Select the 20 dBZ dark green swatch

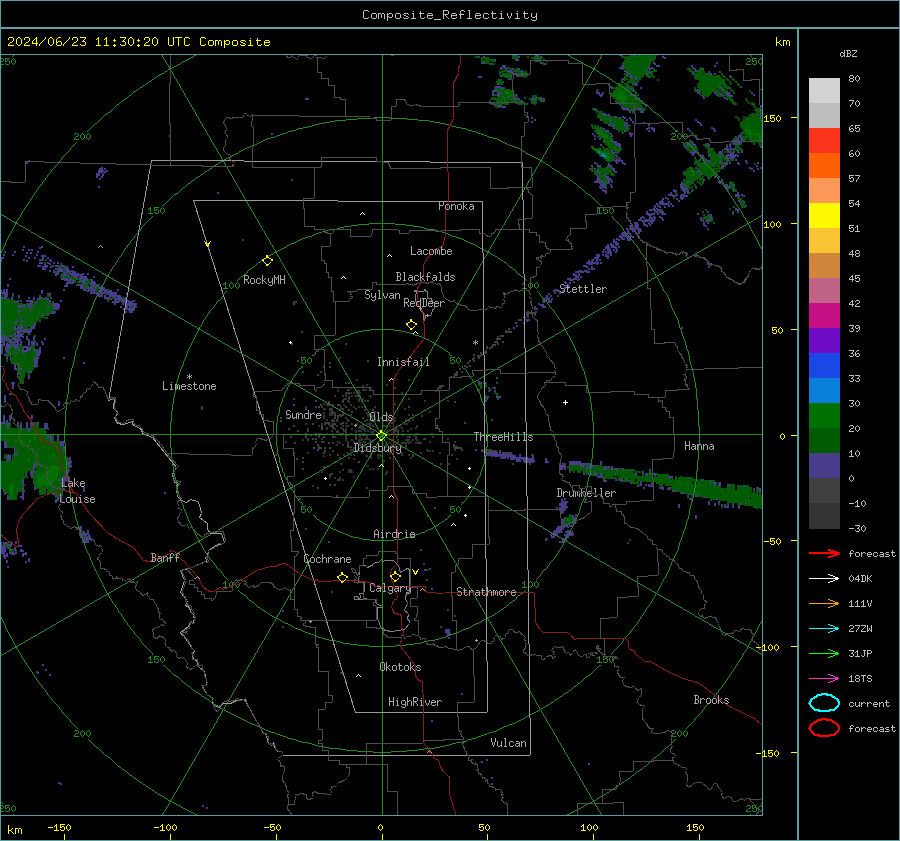click(824, 440)
